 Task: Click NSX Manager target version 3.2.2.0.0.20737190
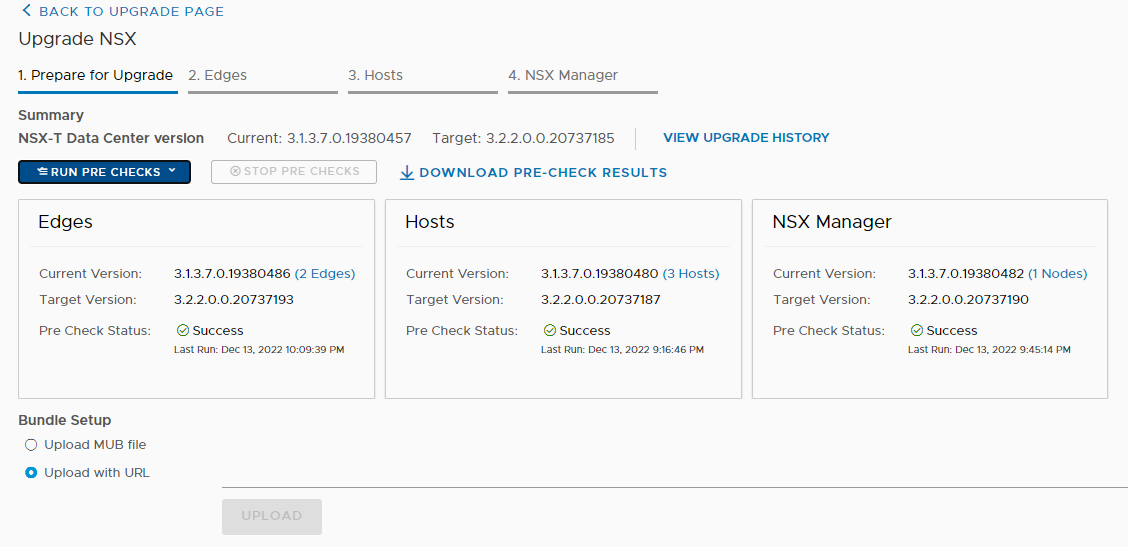coord(968,299)
